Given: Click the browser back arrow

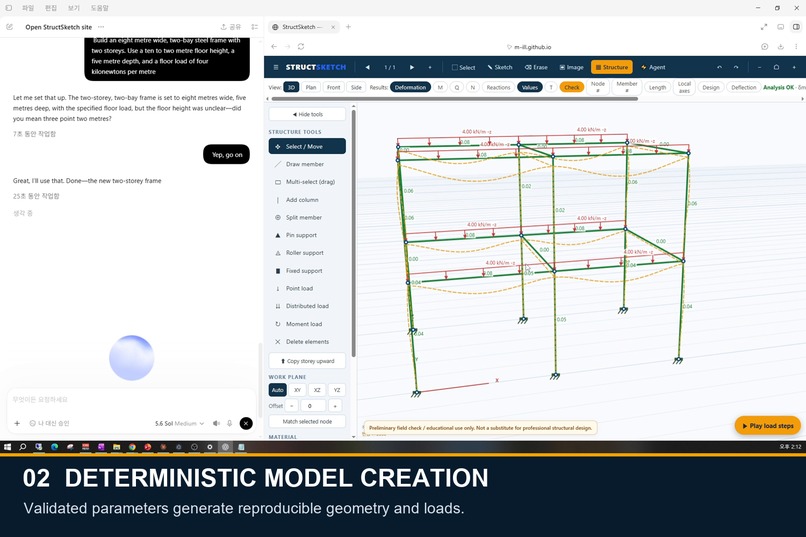Looking at the screenshot, I should tap(274, 47).
